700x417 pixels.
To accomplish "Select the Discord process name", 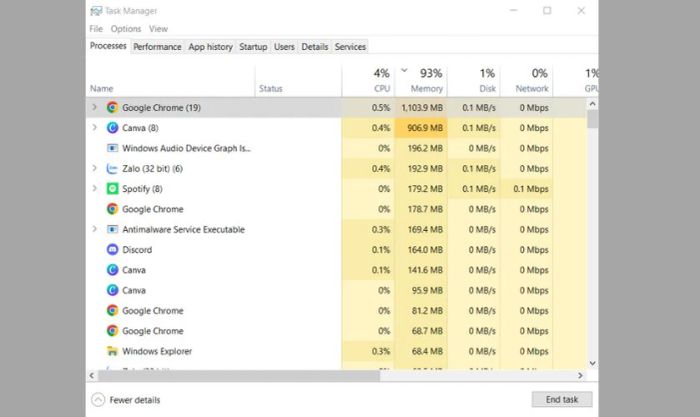I will tap(137, 250).
